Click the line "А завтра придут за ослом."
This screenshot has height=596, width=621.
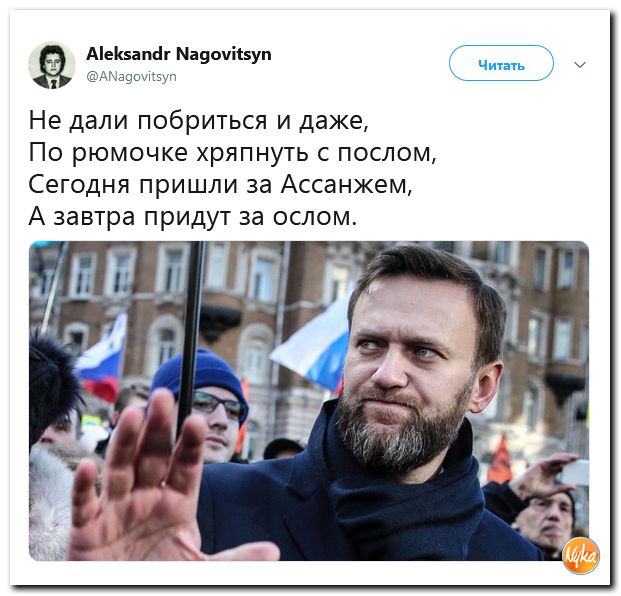click(192, 217)
